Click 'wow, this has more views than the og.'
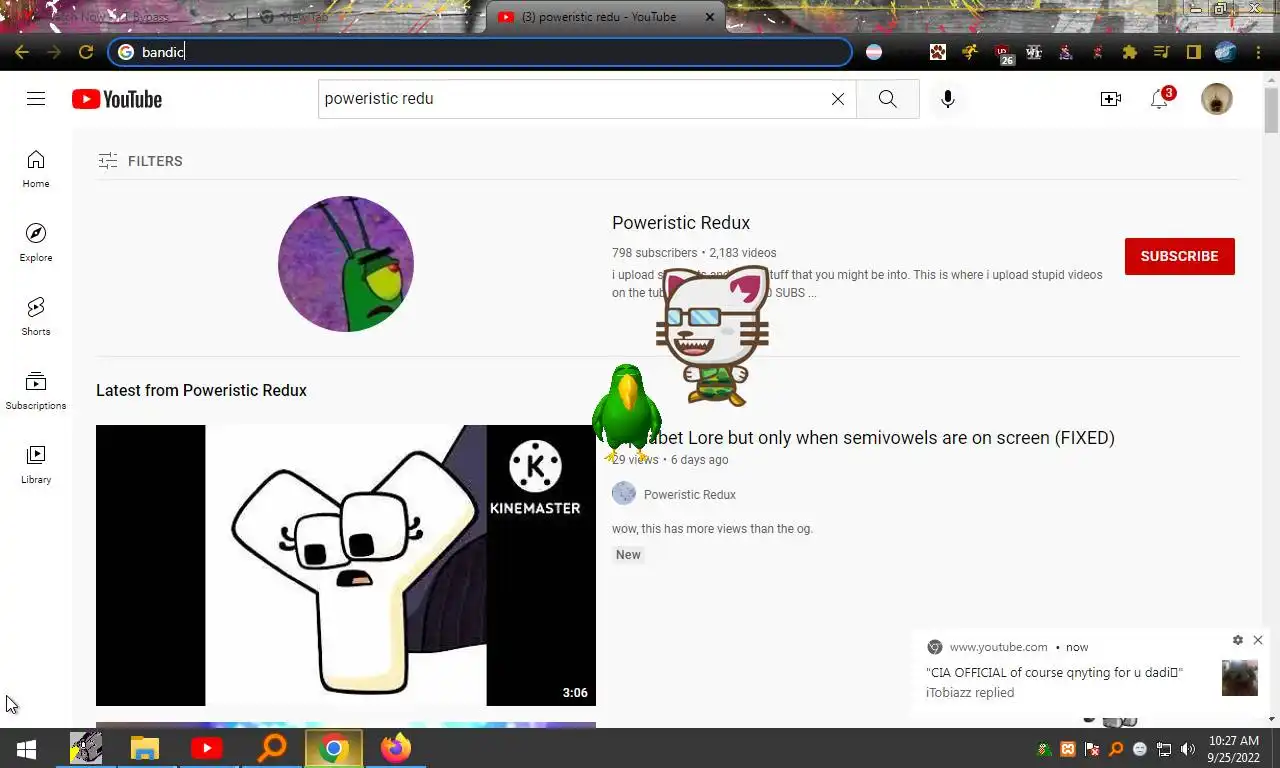 712,529
